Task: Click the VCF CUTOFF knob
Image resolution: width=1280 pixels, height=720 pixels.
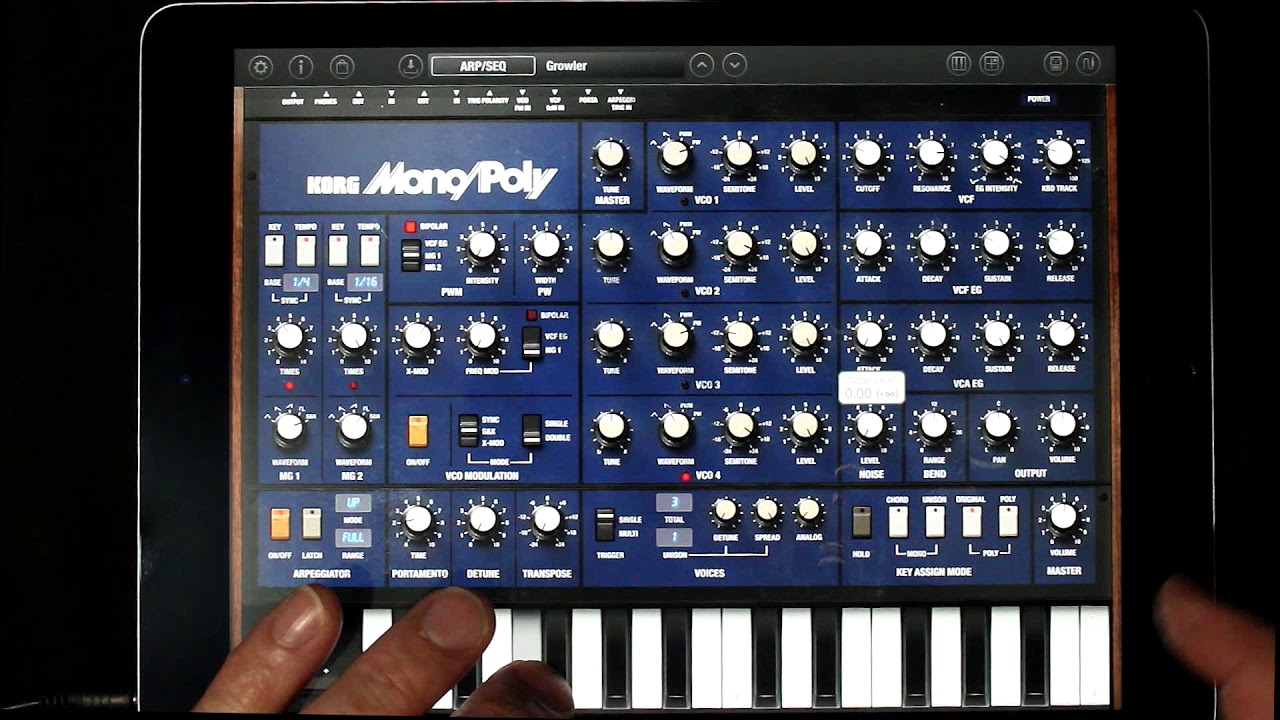Action: 867,153
